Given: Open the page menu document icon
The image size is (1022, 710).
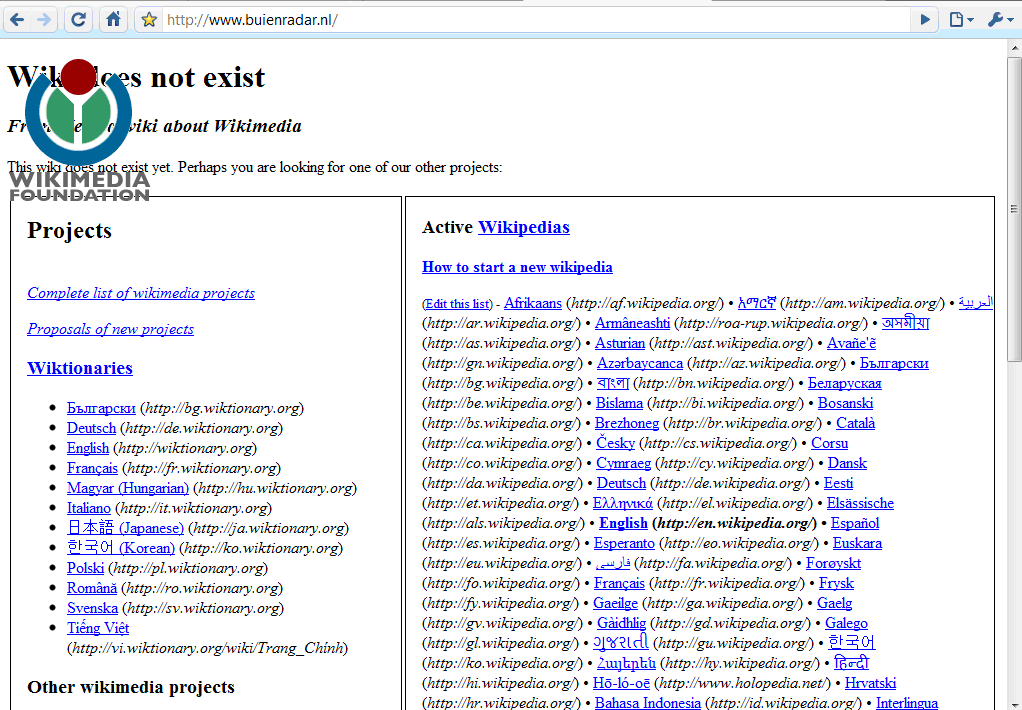Looking at the screenshot, I should click(961, 20).
